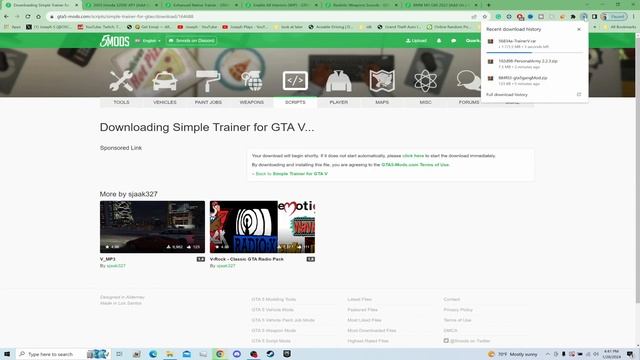640x360 pixels.
Task: Click the Upload button in header
Action: pyautogui.click(x=416, y=41)
